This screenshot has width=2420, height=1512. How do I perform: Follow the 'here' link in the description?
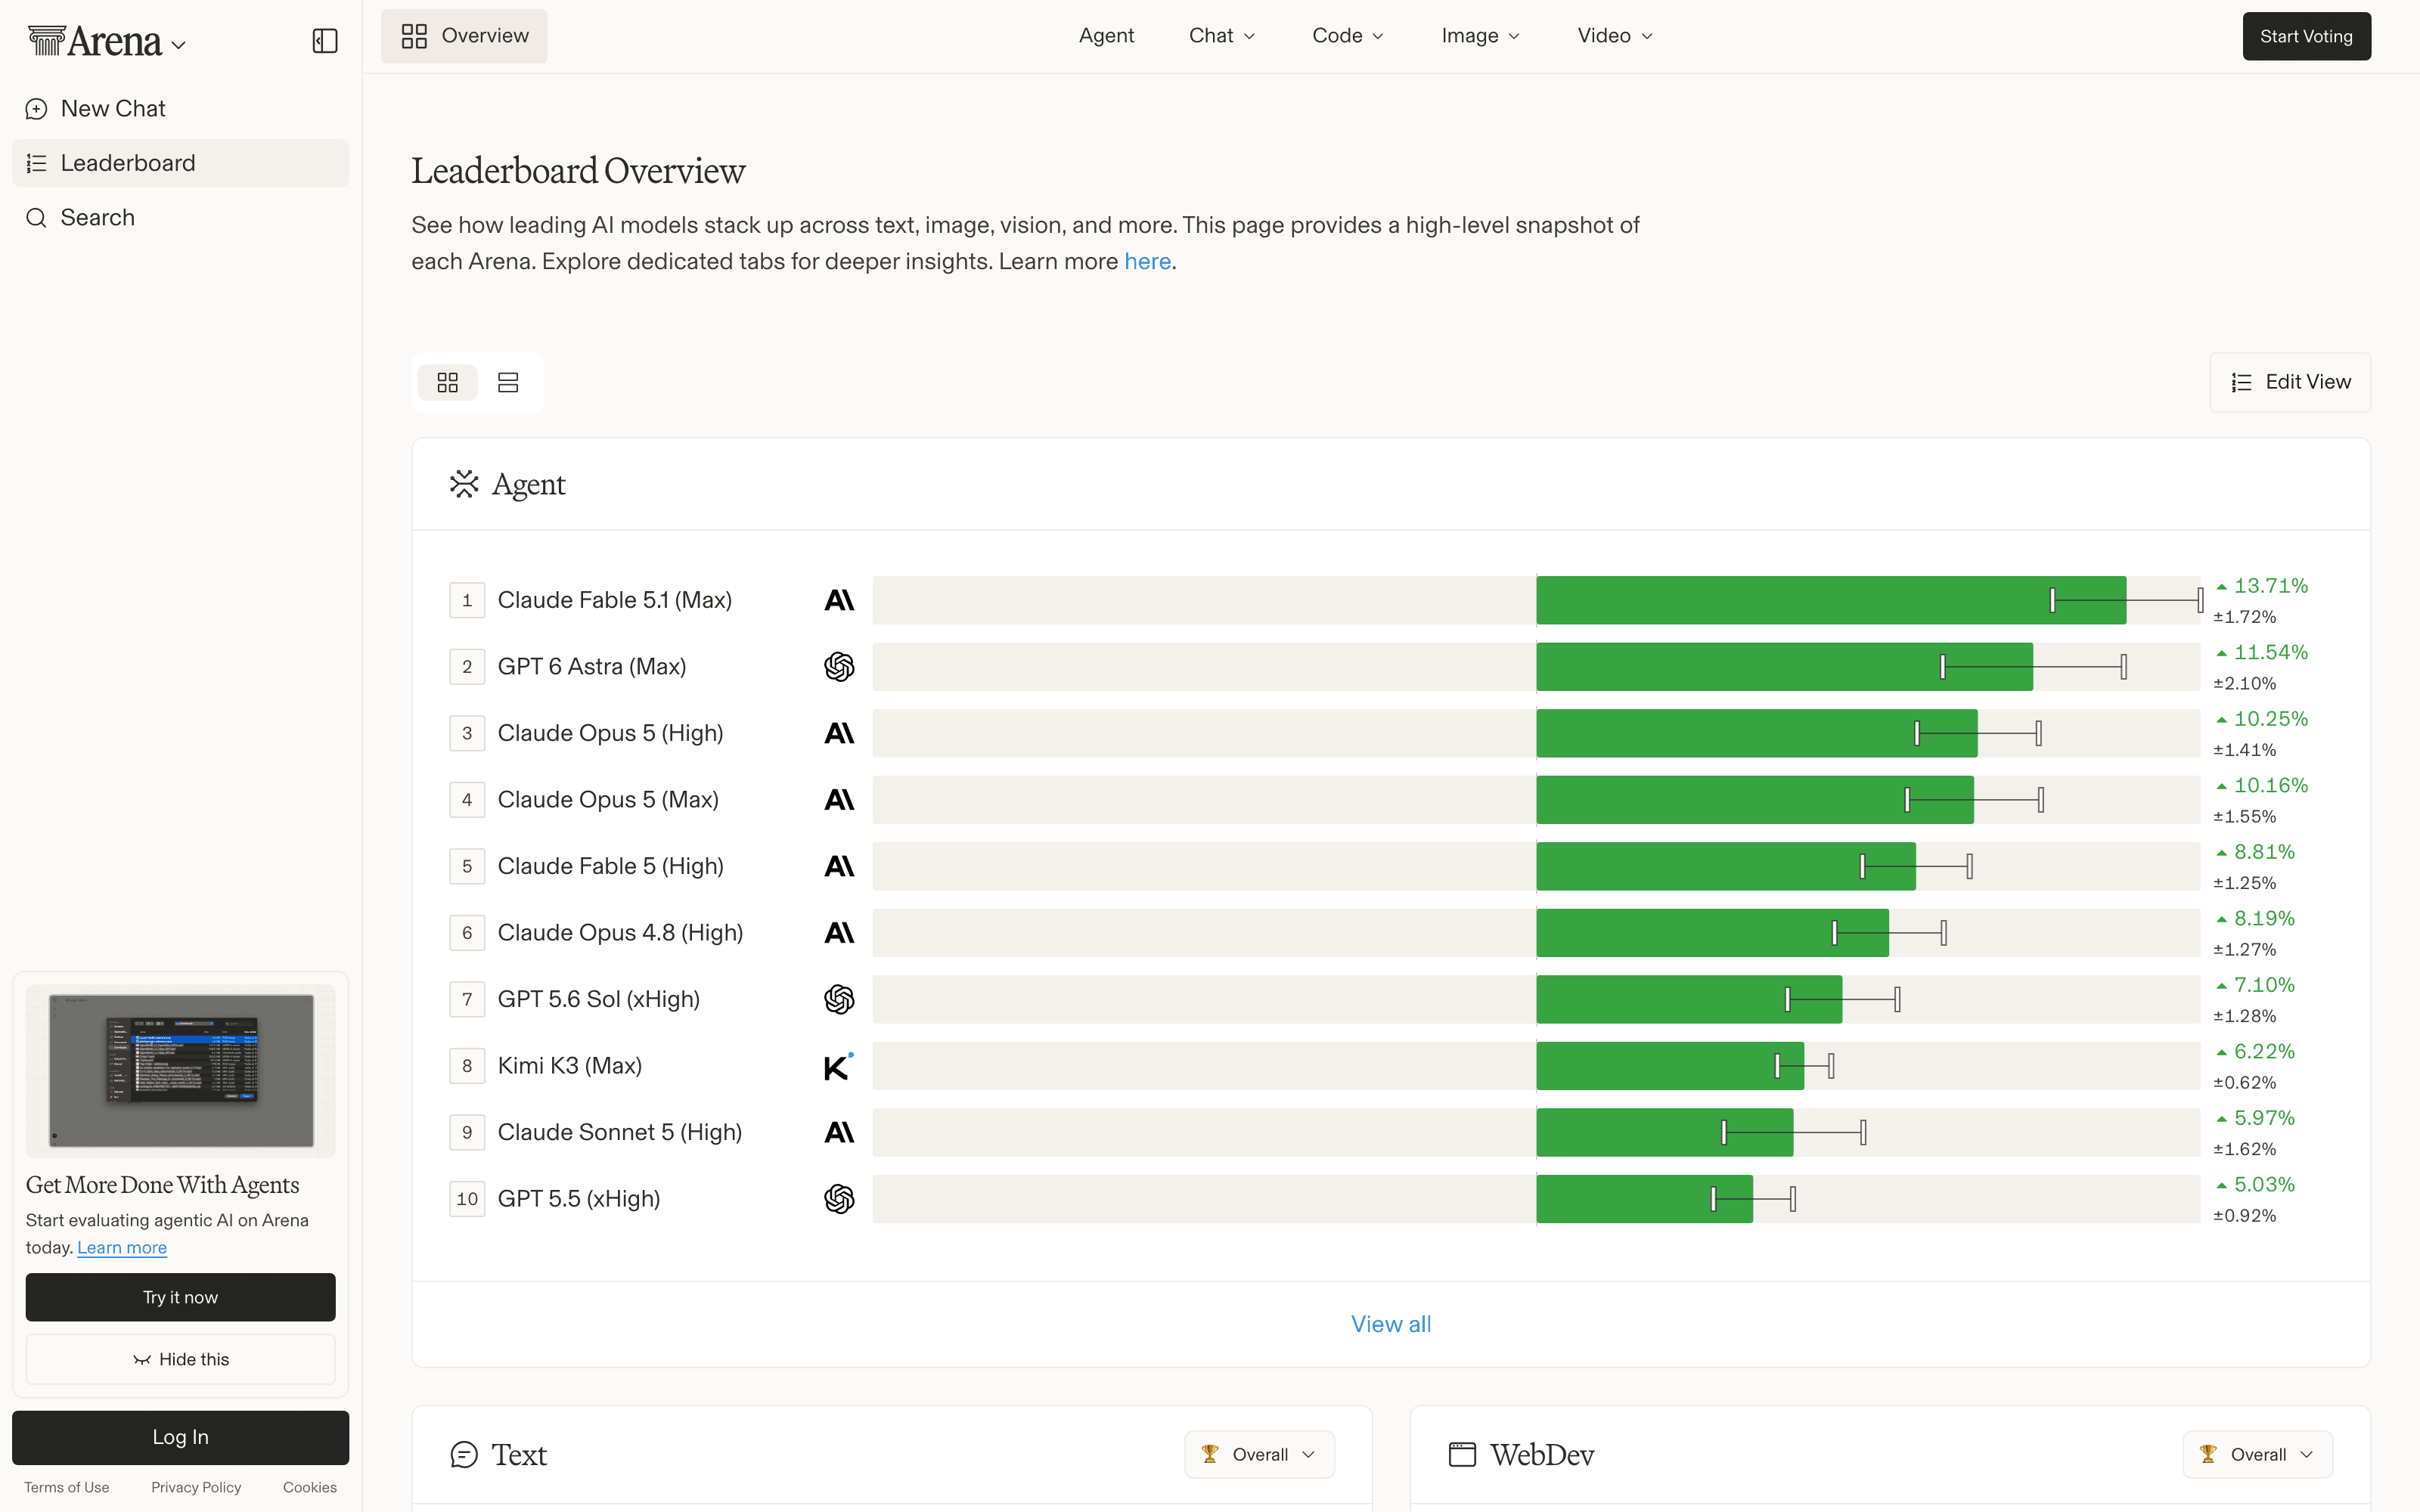point(1147,262)
